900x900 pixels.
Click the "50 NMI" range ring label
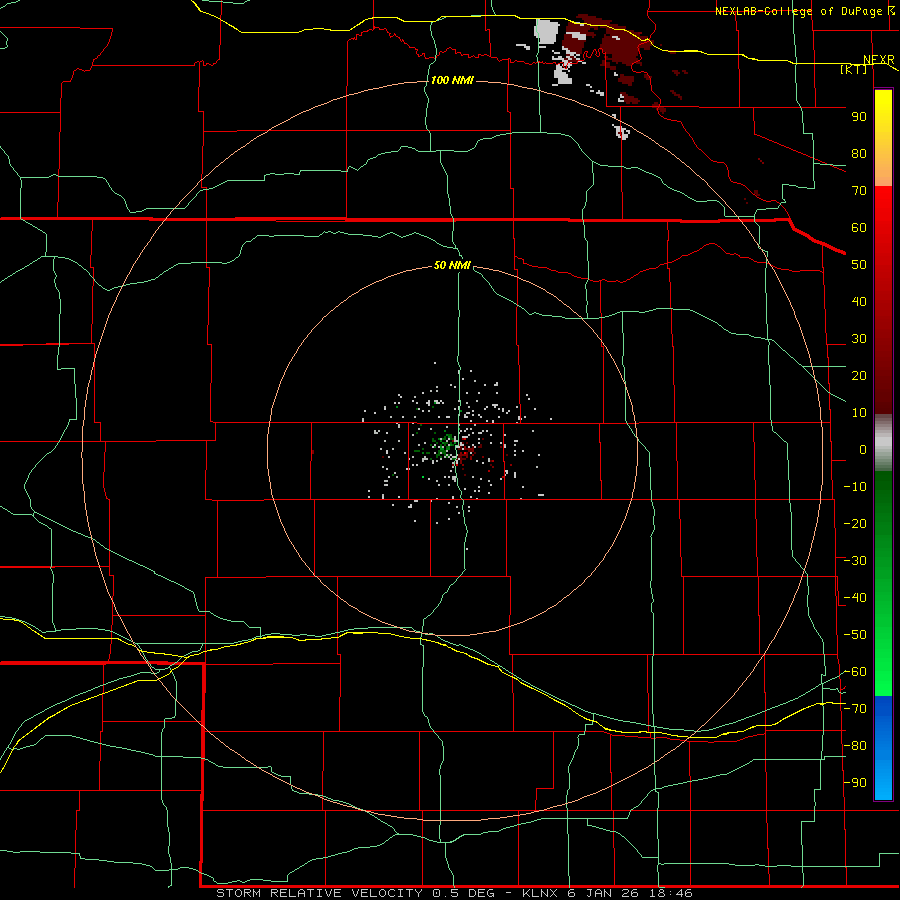point(452,265)
